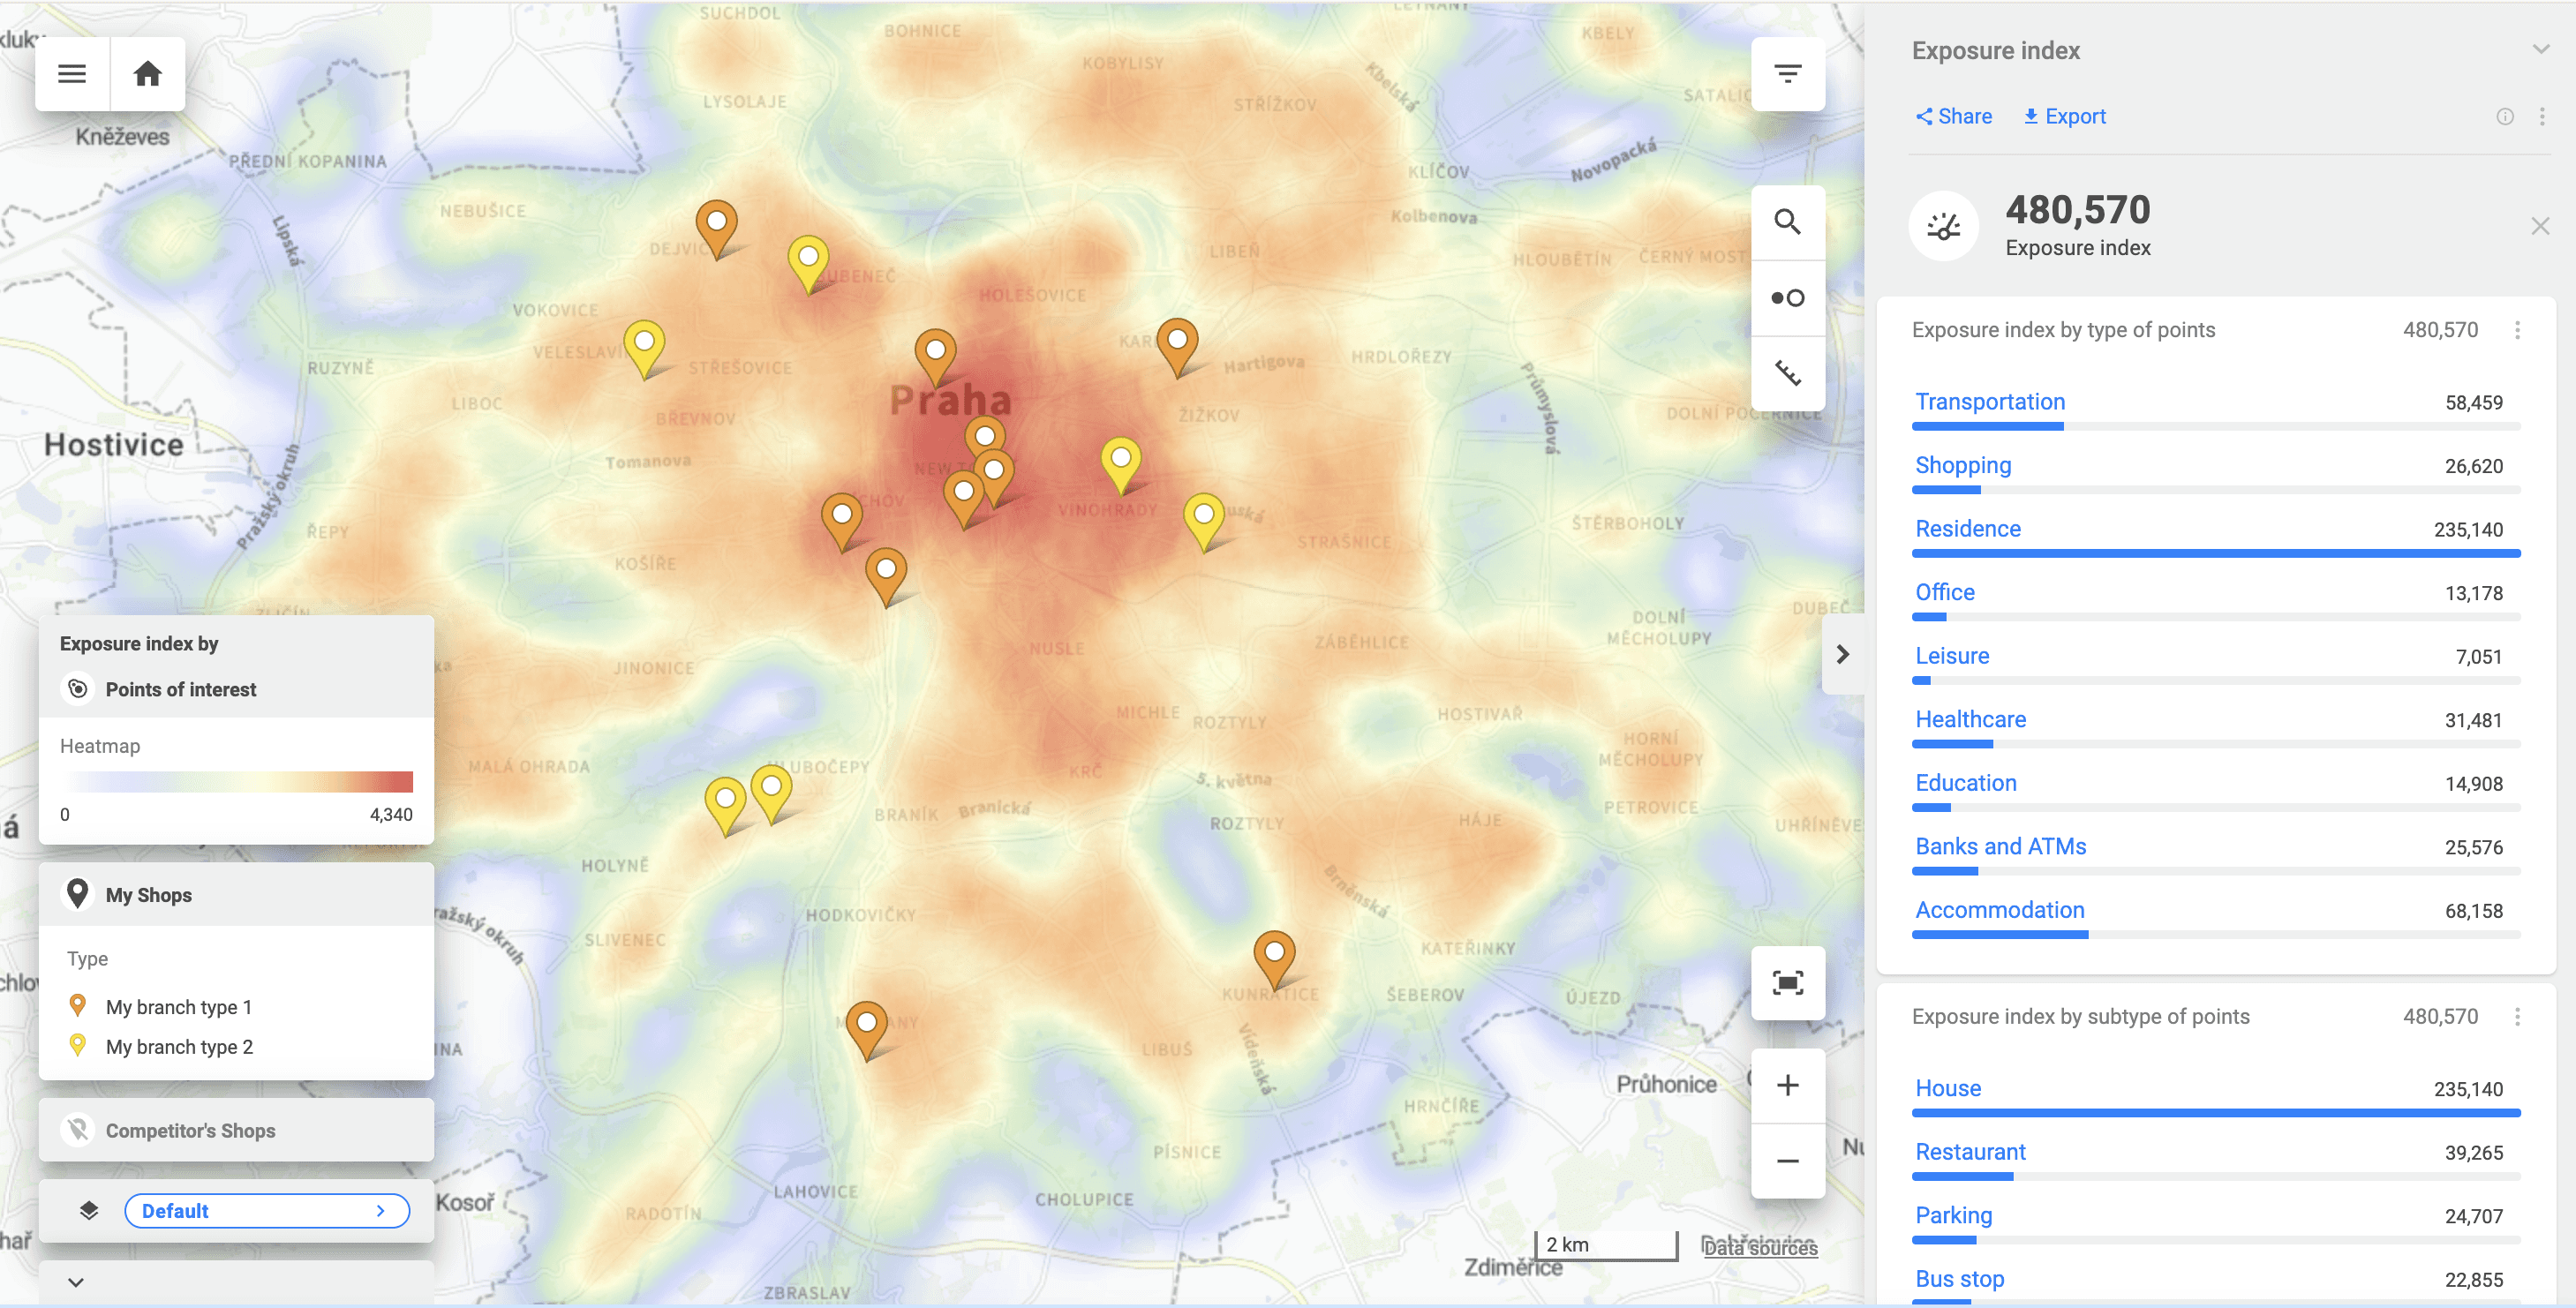Activate the point comparison tool
The height and width of the screenshot is (1308, 2576).
coord(1788,297)
